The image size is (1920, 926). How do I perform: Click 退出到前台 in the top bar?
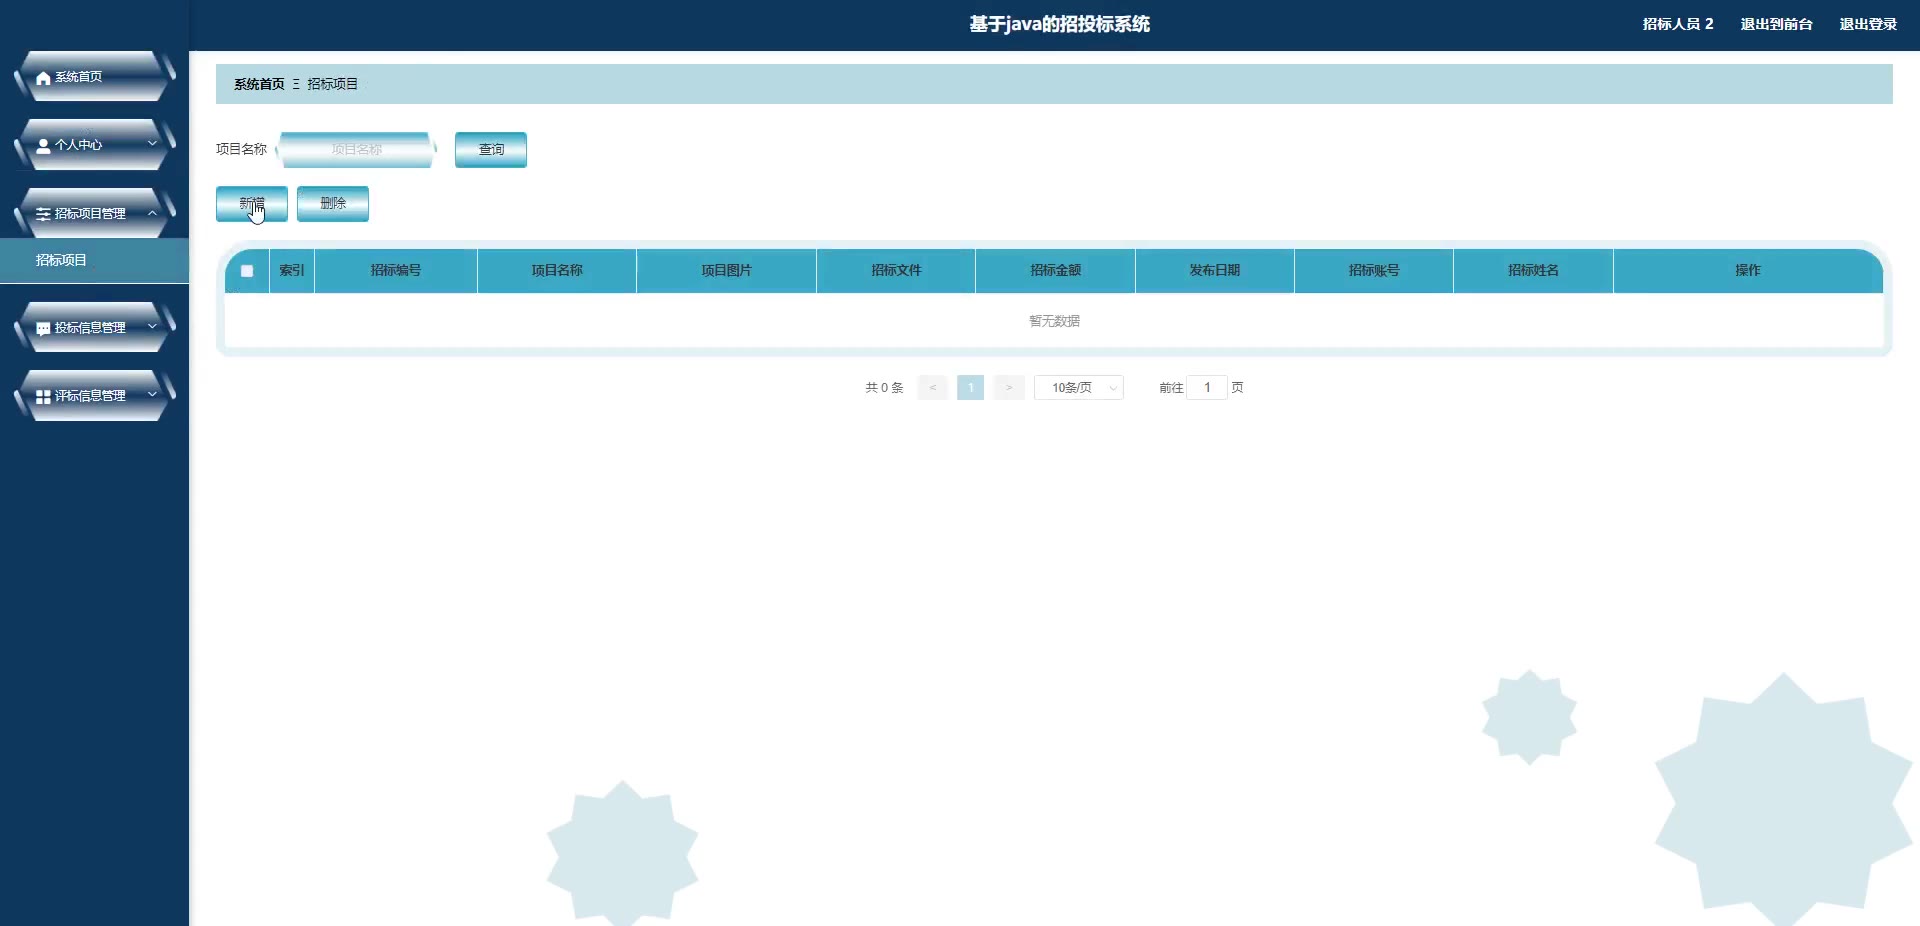tap(1776, 24)
